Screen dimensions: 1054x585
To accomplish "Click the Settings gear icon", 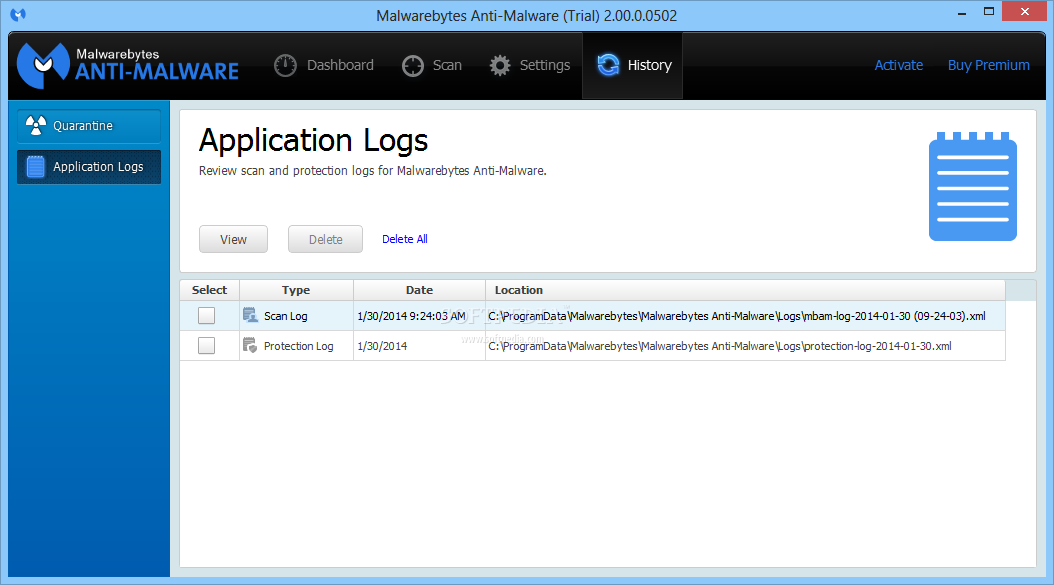I will (500, 65).
